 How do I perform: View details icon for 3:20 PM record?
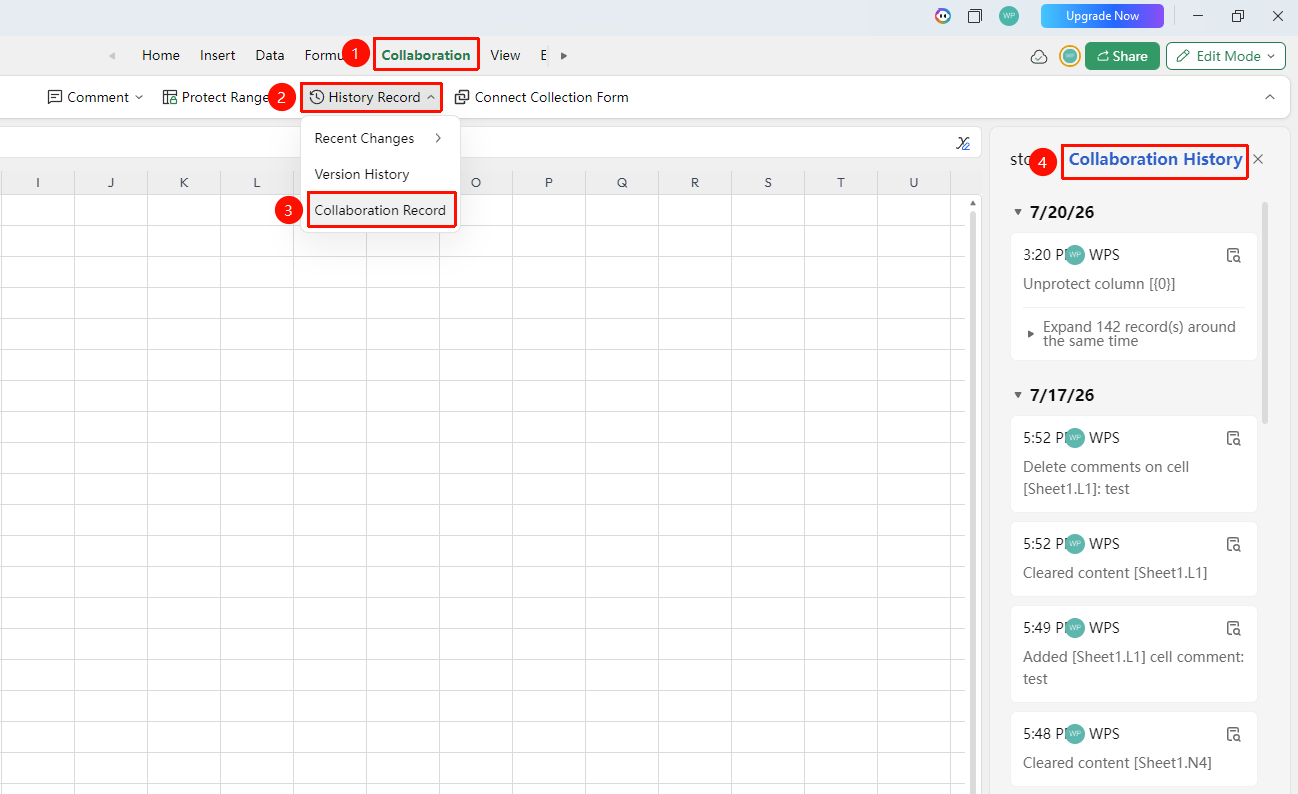click(1234, 255)
